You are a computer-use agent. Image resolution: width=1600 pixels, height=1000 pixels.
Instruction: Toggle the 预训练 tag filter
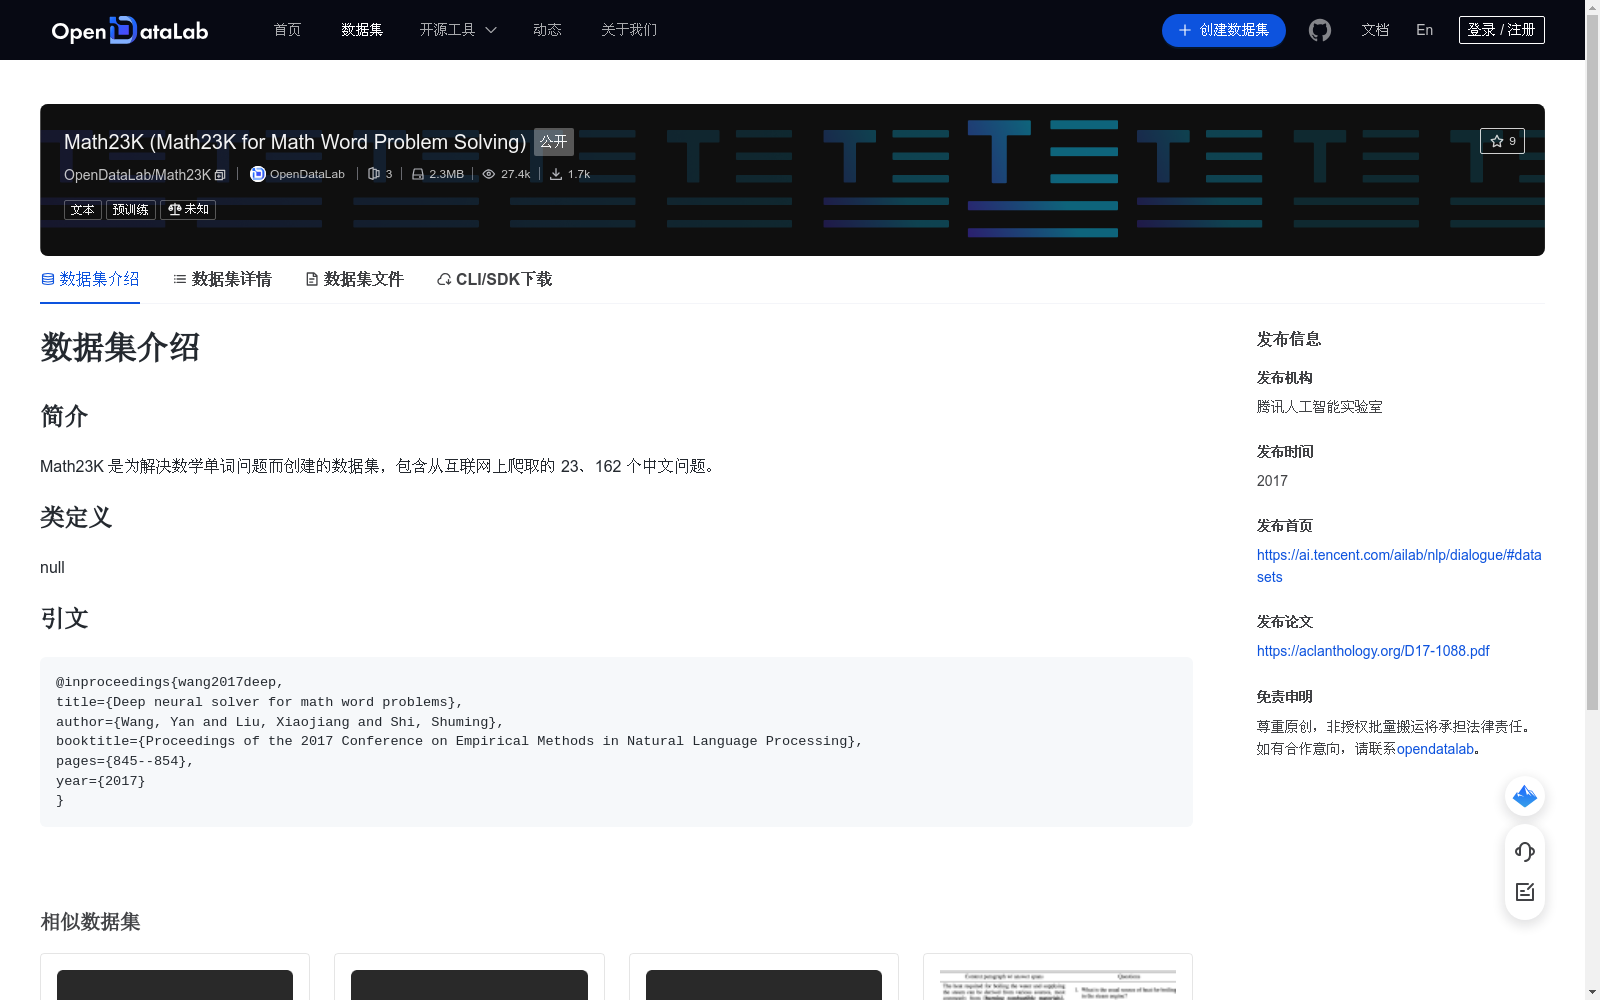(130, 209)
